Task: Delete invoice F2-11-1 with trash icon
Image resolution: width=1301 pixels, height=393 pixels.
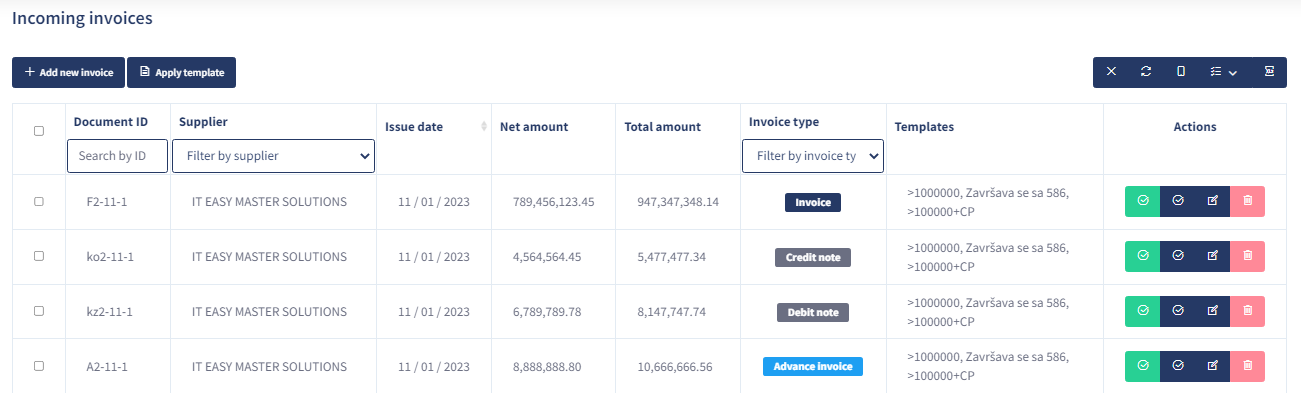Action: 1247,201
